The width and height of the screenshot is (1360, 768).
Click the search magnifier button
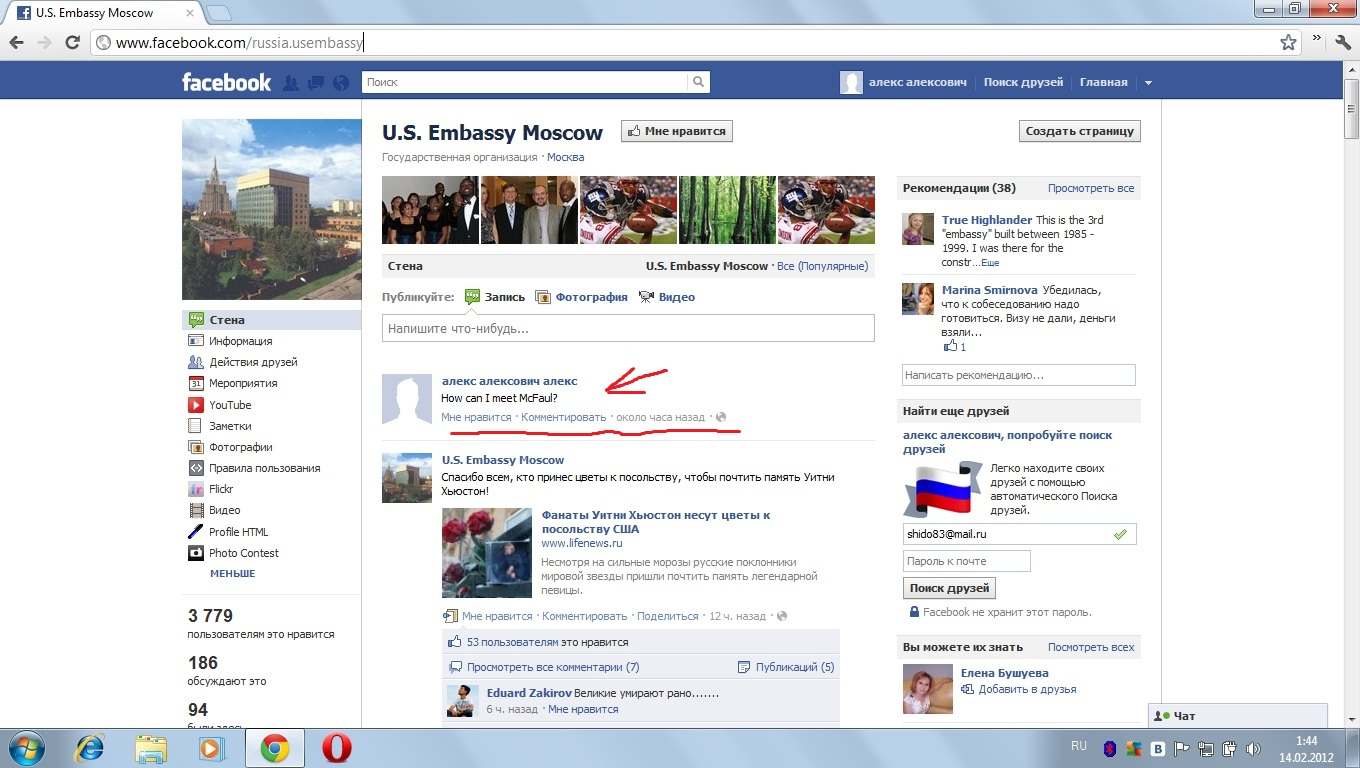(699, 82)
